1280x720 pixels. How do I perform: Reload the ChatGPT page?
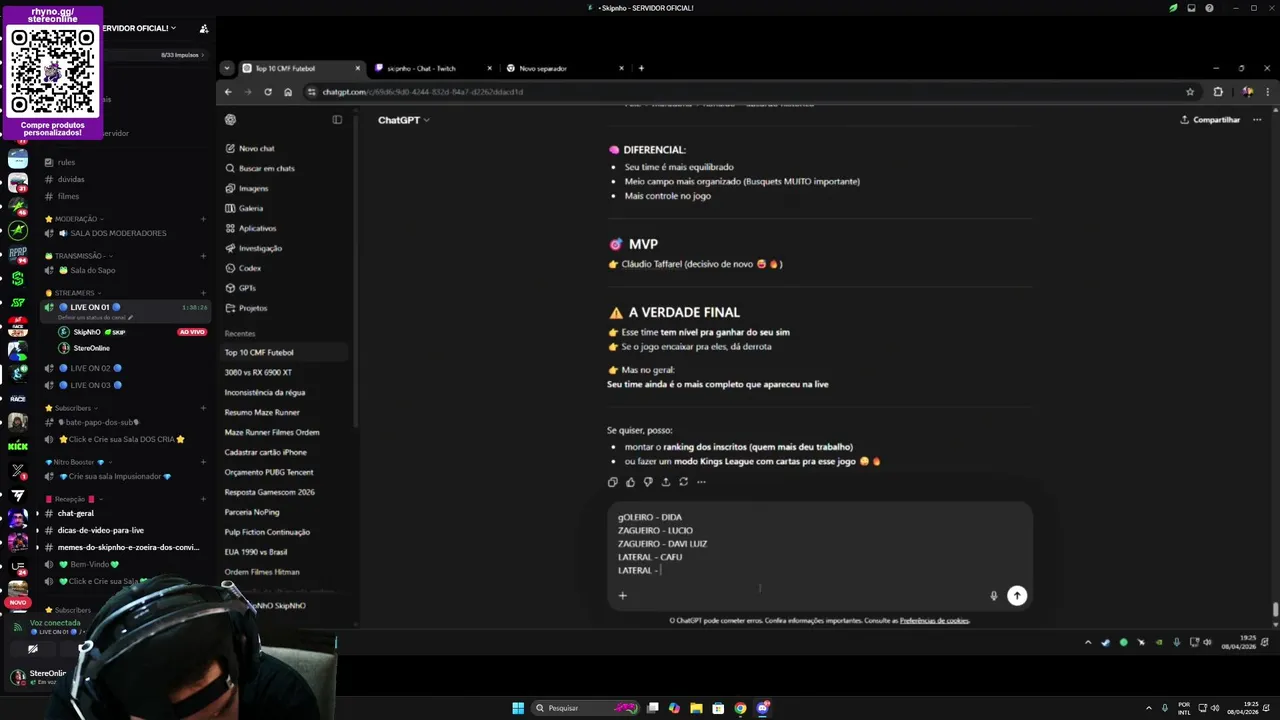(x=268, y=92)
